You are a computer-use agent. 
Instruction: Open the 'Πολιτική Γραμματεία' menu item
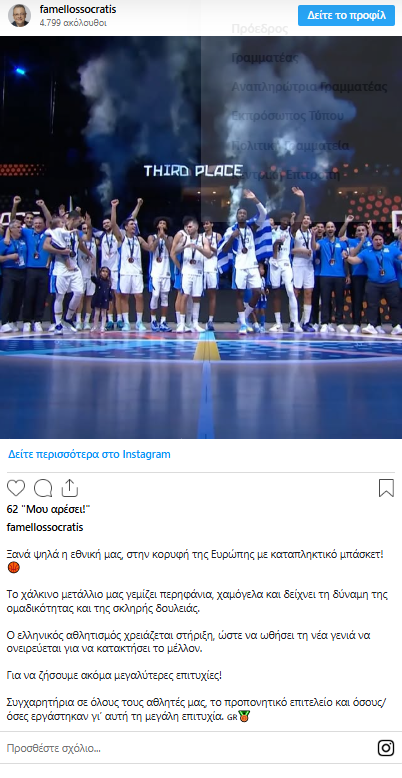pyautogui.click(x=290, y=145)
